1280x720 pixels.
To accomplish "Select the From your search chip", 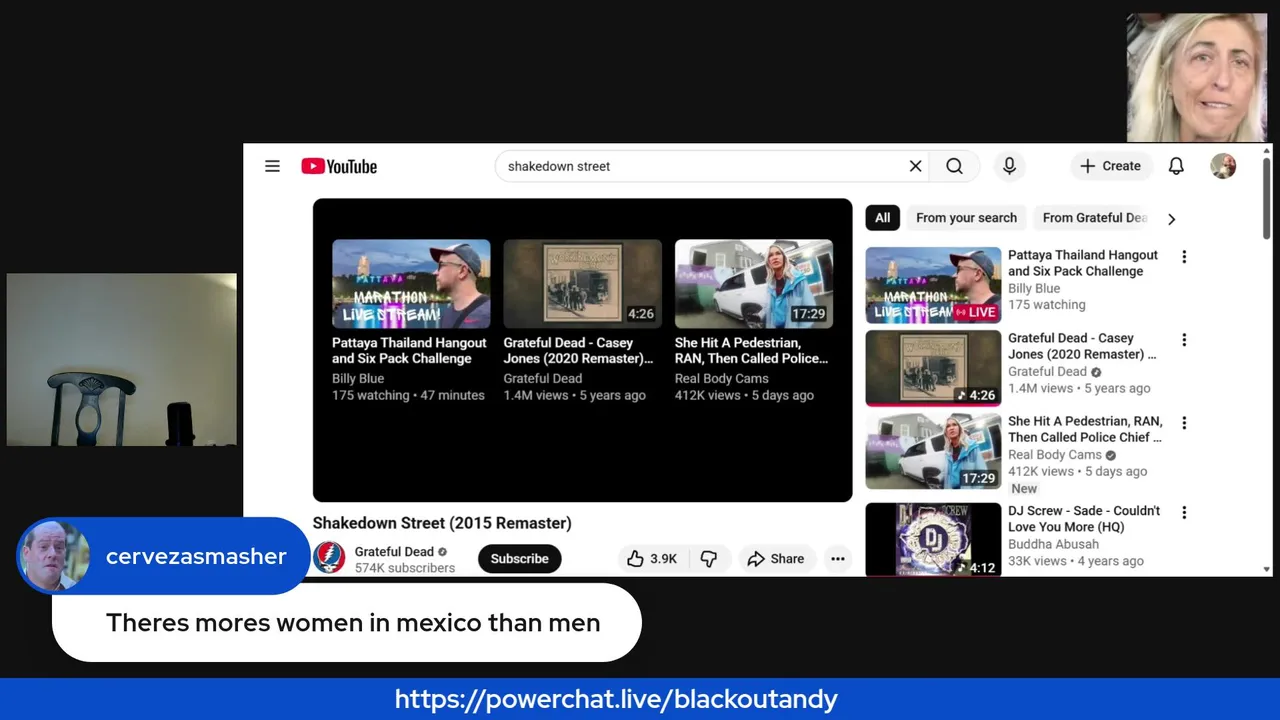I will click(x=966, y=218).
